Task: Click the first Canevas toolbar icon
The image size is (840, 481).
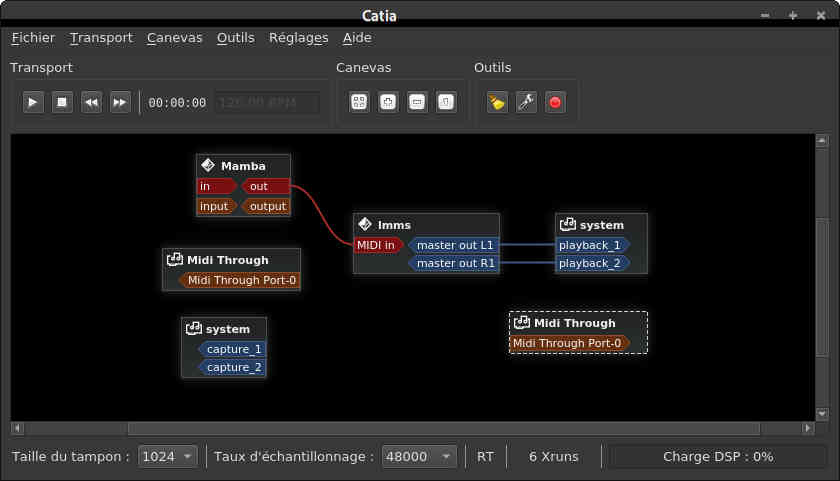Action: click(359, 102)
